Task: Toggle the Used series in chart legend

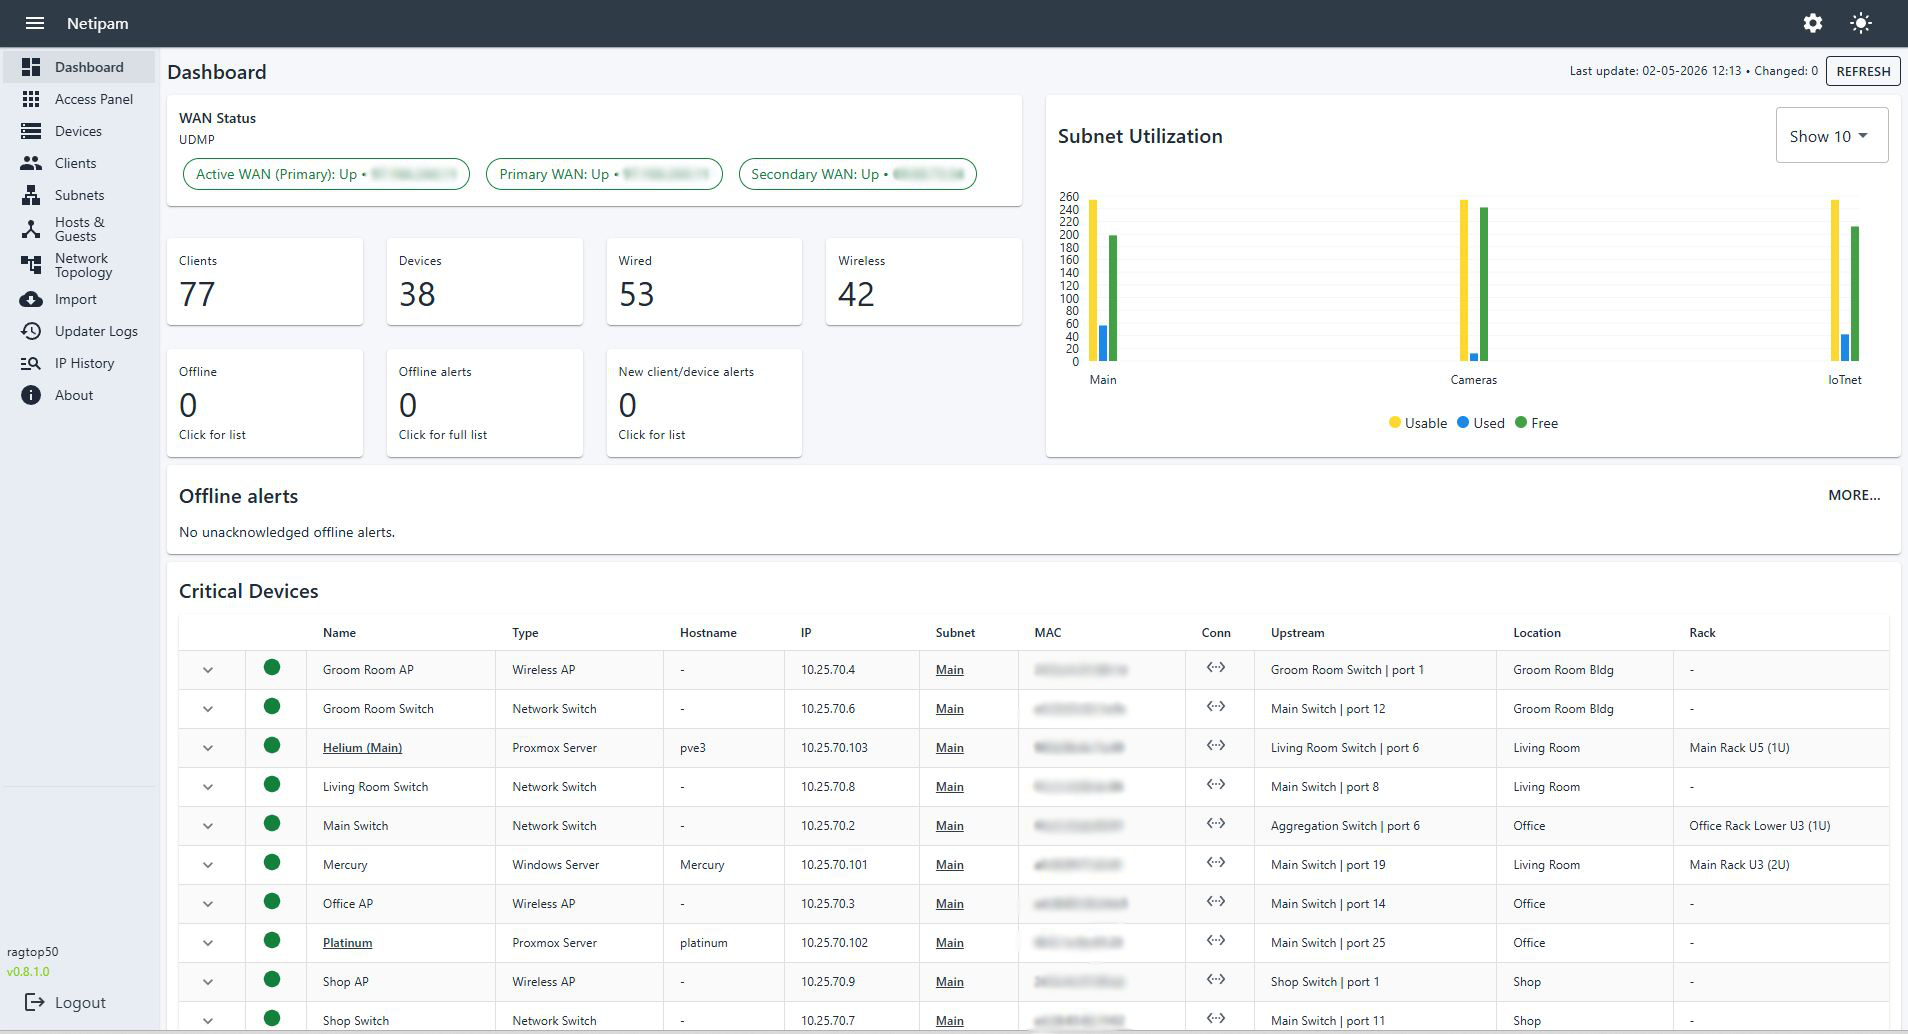Action: tap(1480, 423)
